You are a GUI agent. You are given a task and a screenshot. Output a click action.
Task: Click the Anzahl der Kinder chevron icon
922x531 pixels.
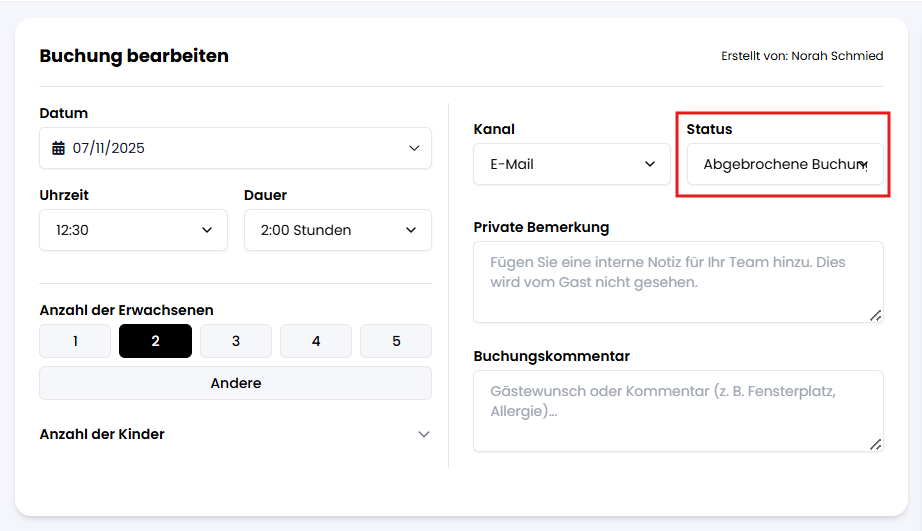click(x=424, y=434)
